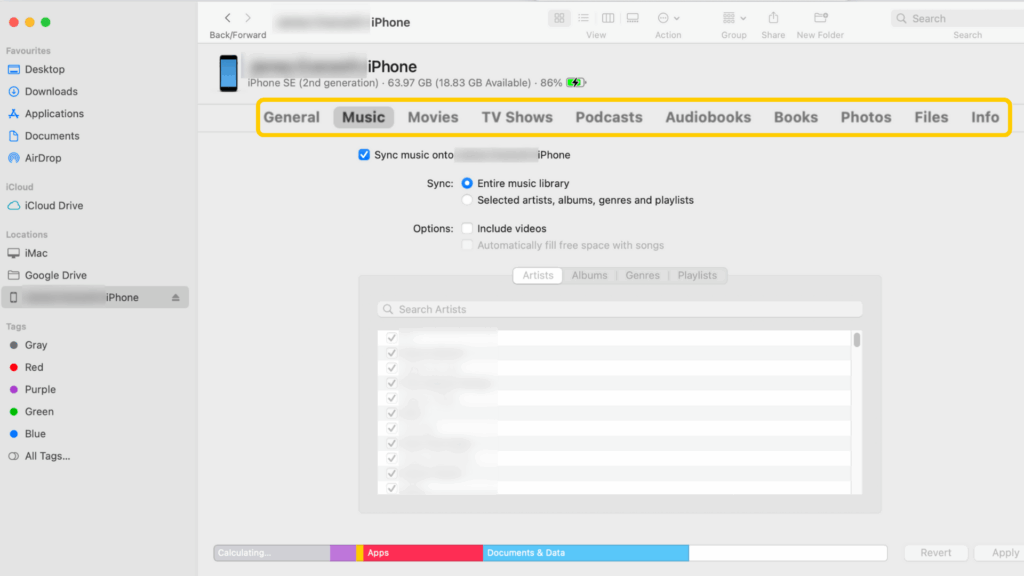The image size is (1024, 576).
Task: Switch to list view in toolbar
Action: pyautogui.click(x=583, y=17)
